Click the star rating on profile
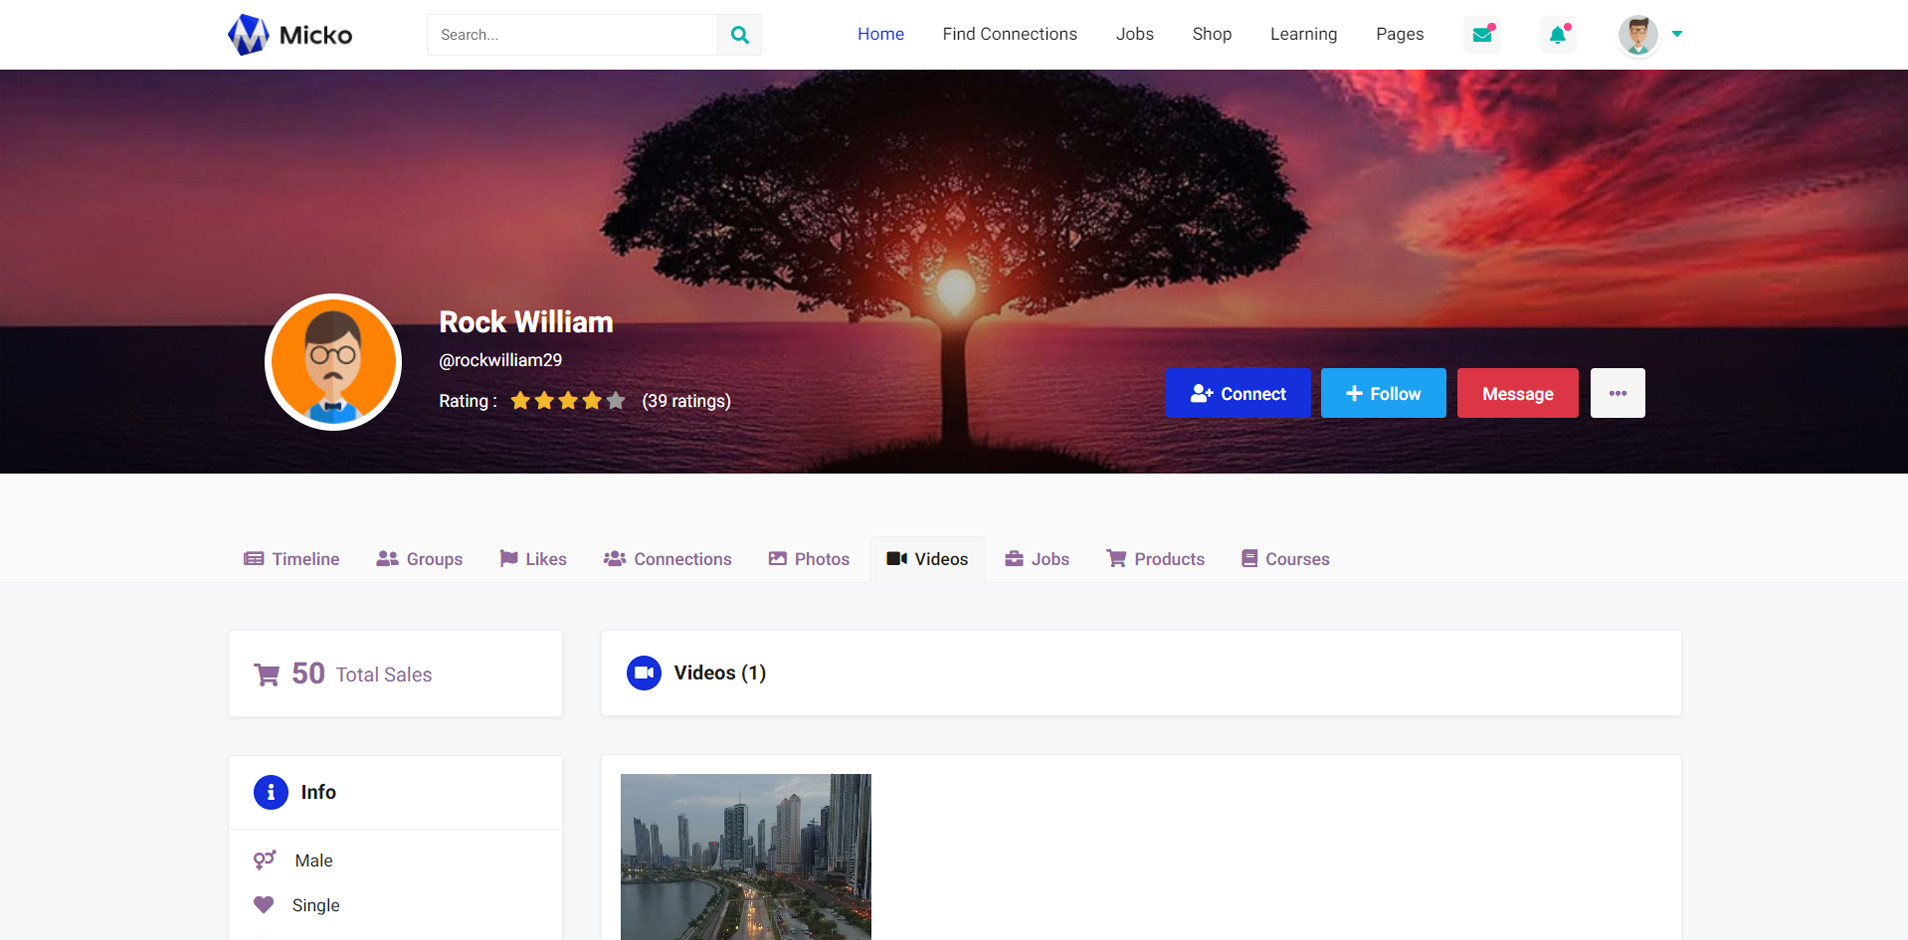 tap(567, 401)
